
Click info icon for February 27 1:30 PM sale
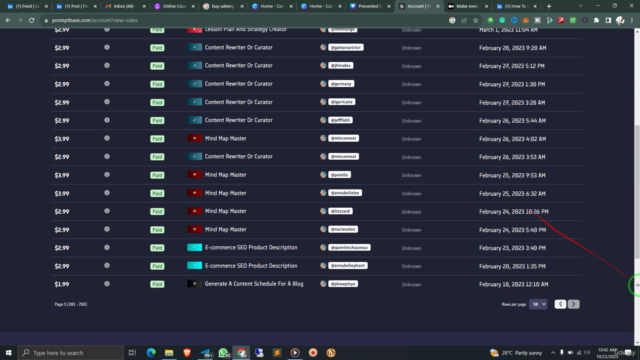coord(107,84)
